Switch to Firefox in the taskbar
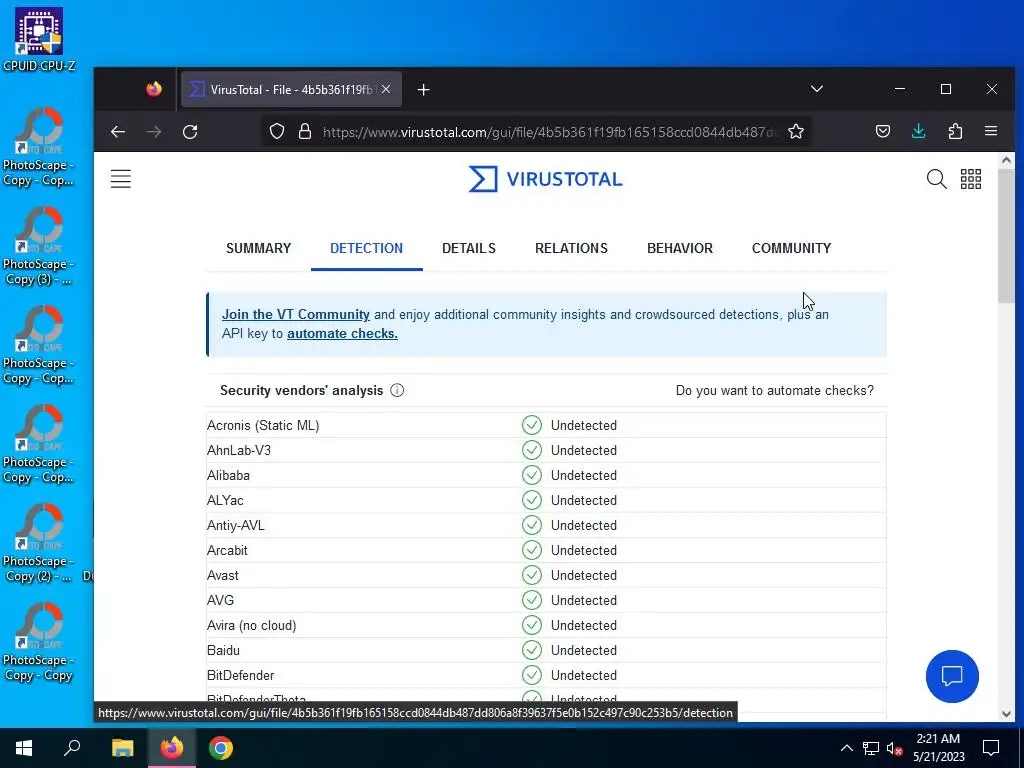Viewport: 1024px width, 768px height. (172, 748)
